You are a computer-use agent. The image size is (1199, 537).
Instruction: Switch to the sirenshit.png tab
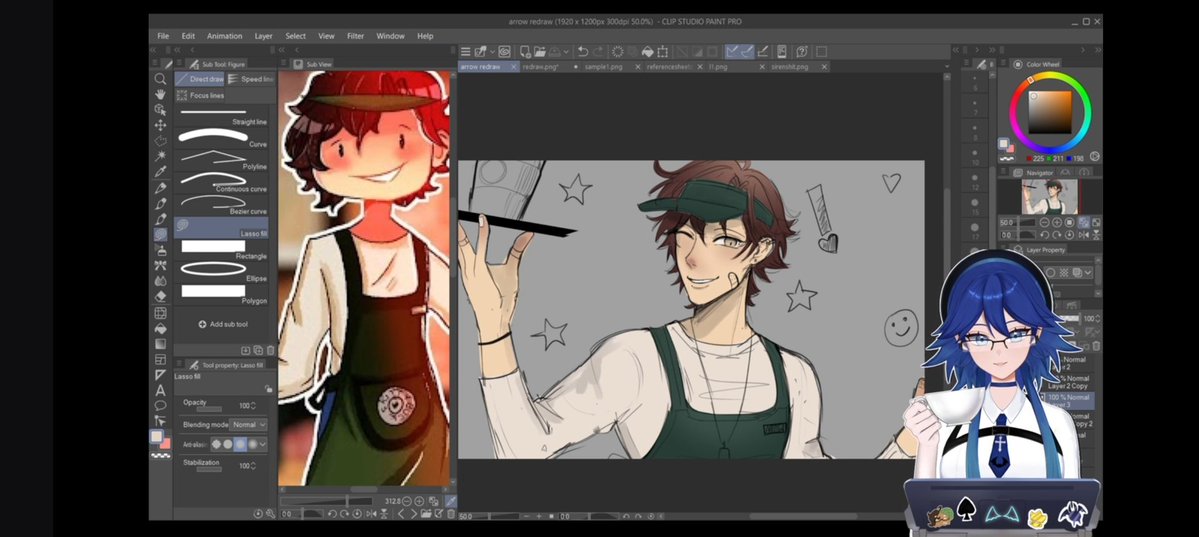790,67
